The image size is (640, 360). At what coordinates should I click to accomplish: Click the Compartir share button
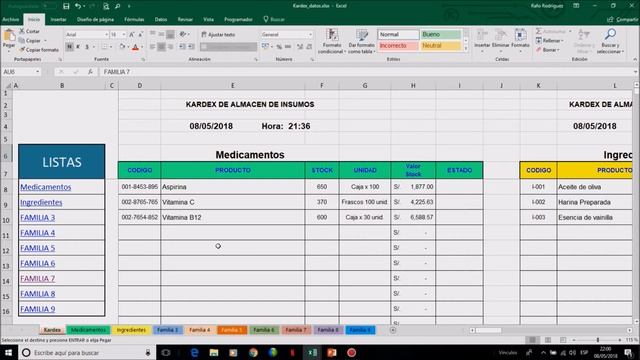point(622,19)
